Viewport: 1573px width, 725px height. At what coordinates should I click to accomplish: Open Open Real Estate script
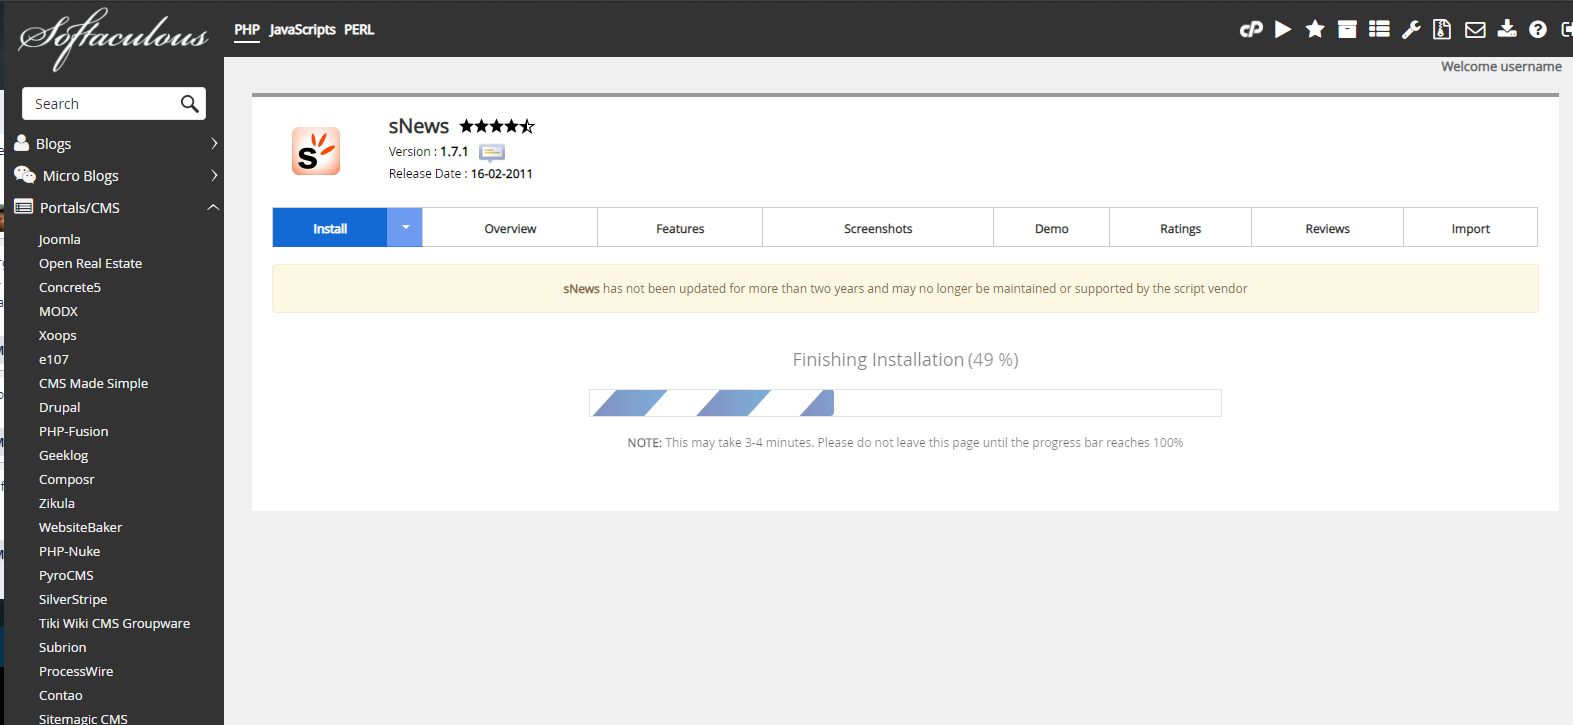point(90,263)
